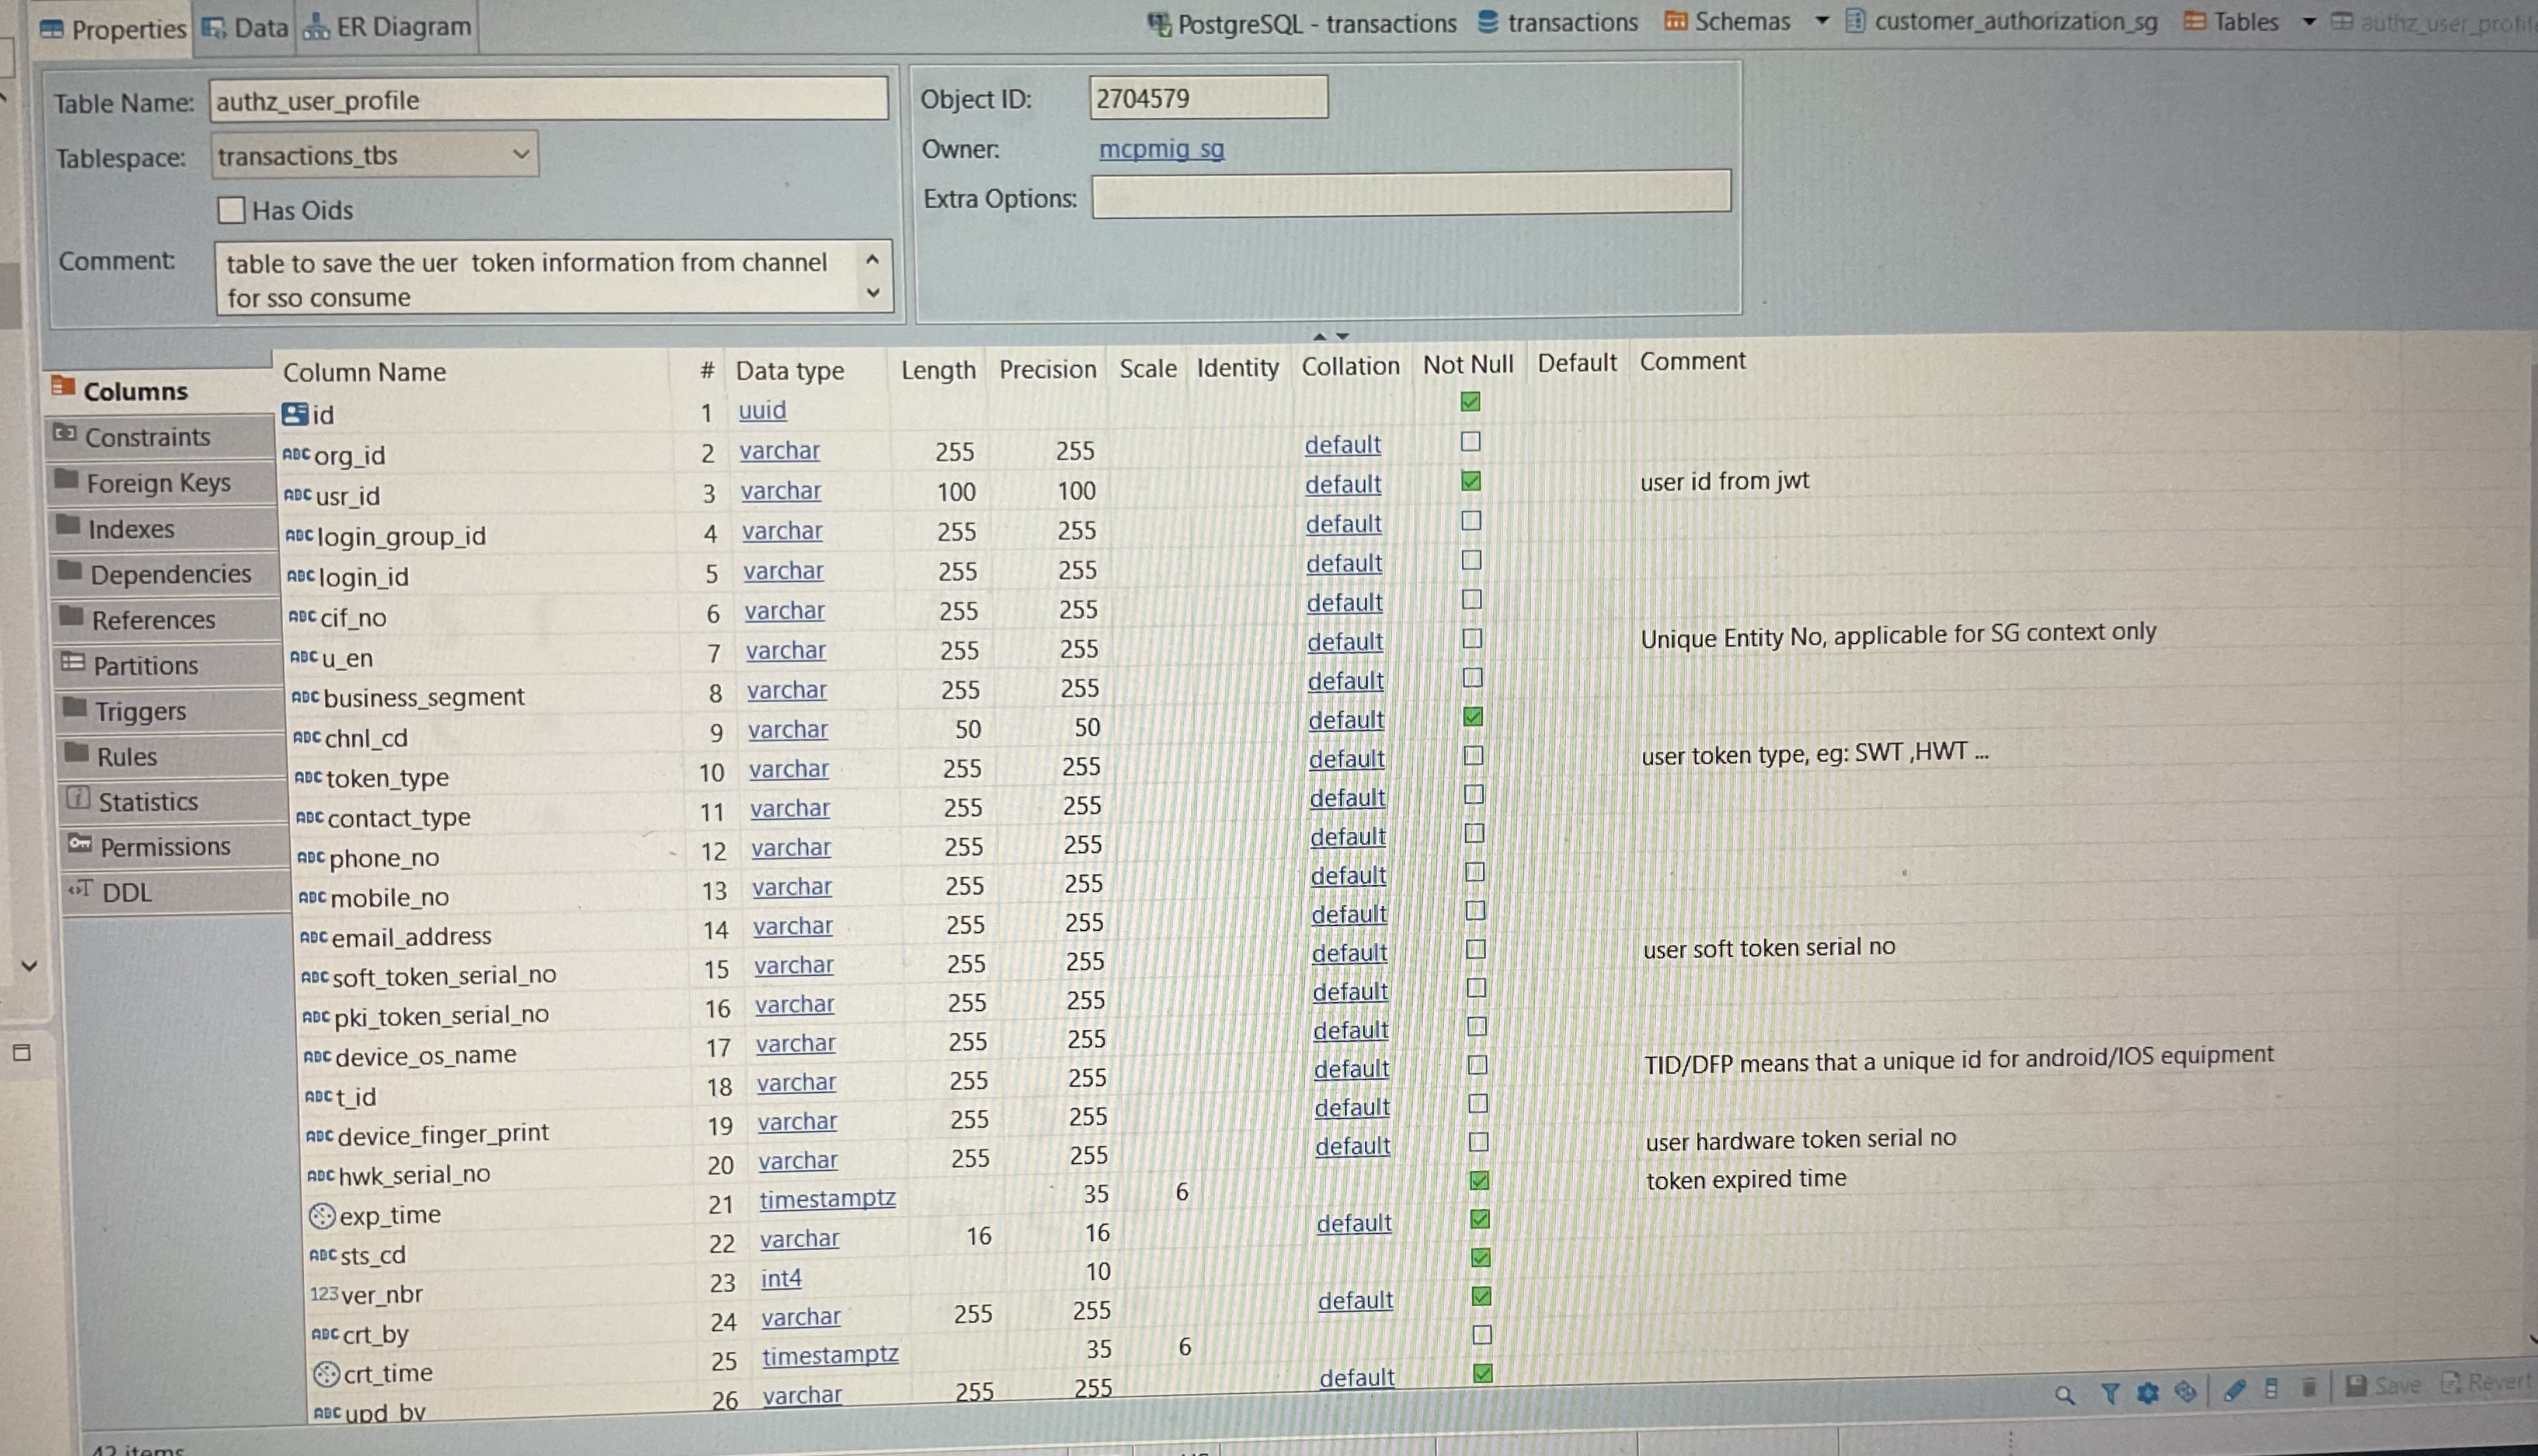Toggle Not Null checkbox for org_id
Image resolution: width=2538 pixels, height=1456 pixels.
1470,441
